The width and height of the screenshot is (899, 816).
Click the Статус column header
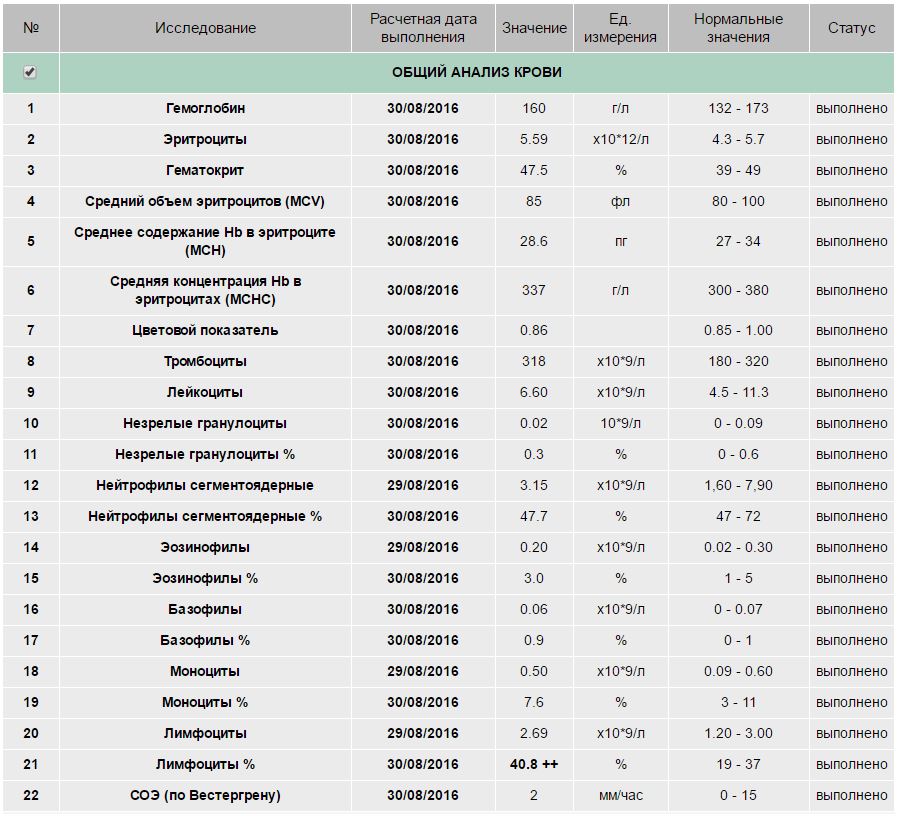(851, 28)
